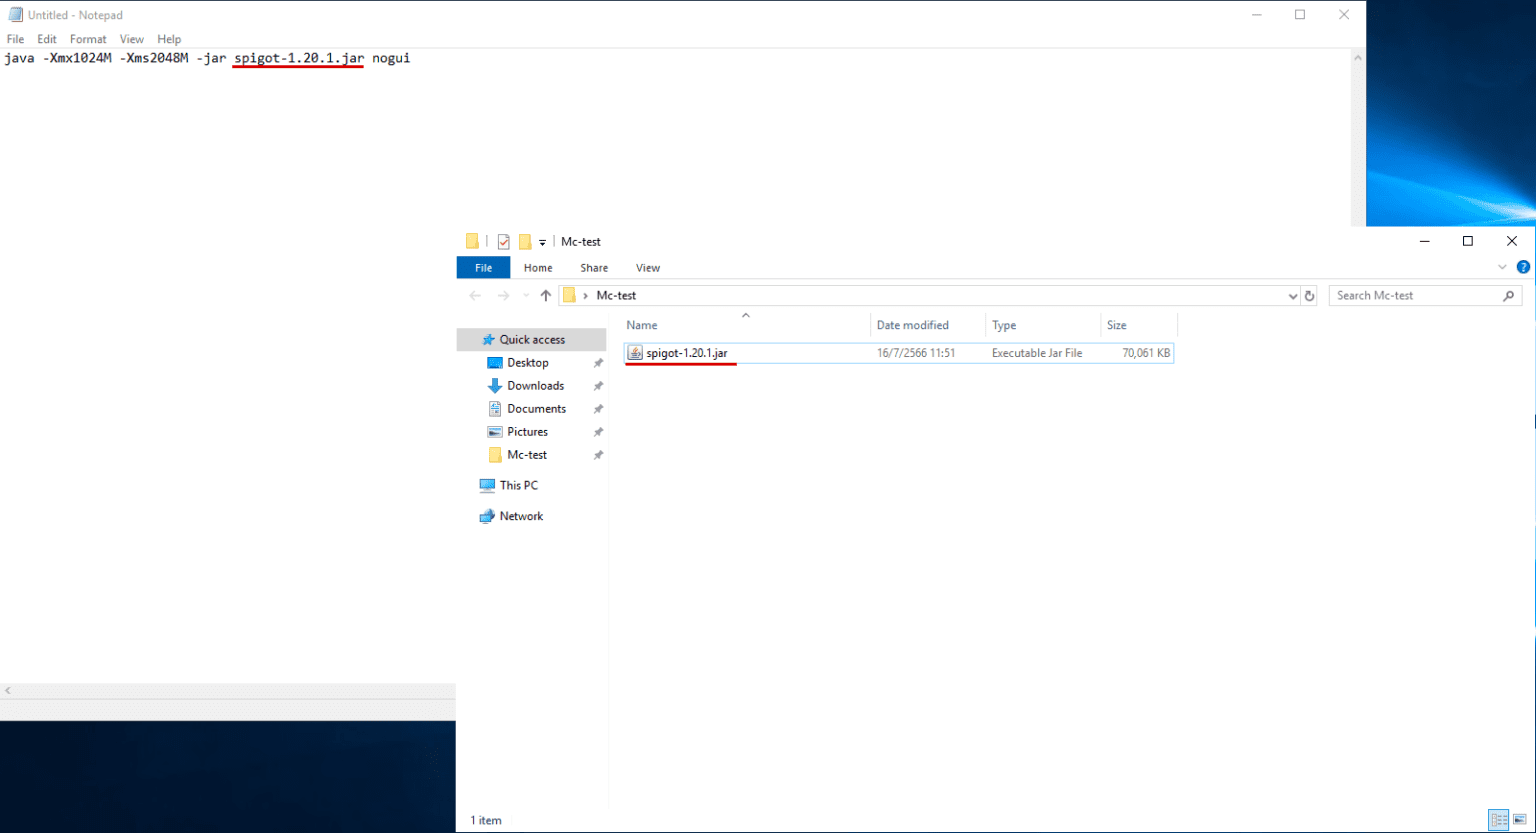Switch to the View ribbon tab
Viewport: 1536px width, 833px height.
647,267
